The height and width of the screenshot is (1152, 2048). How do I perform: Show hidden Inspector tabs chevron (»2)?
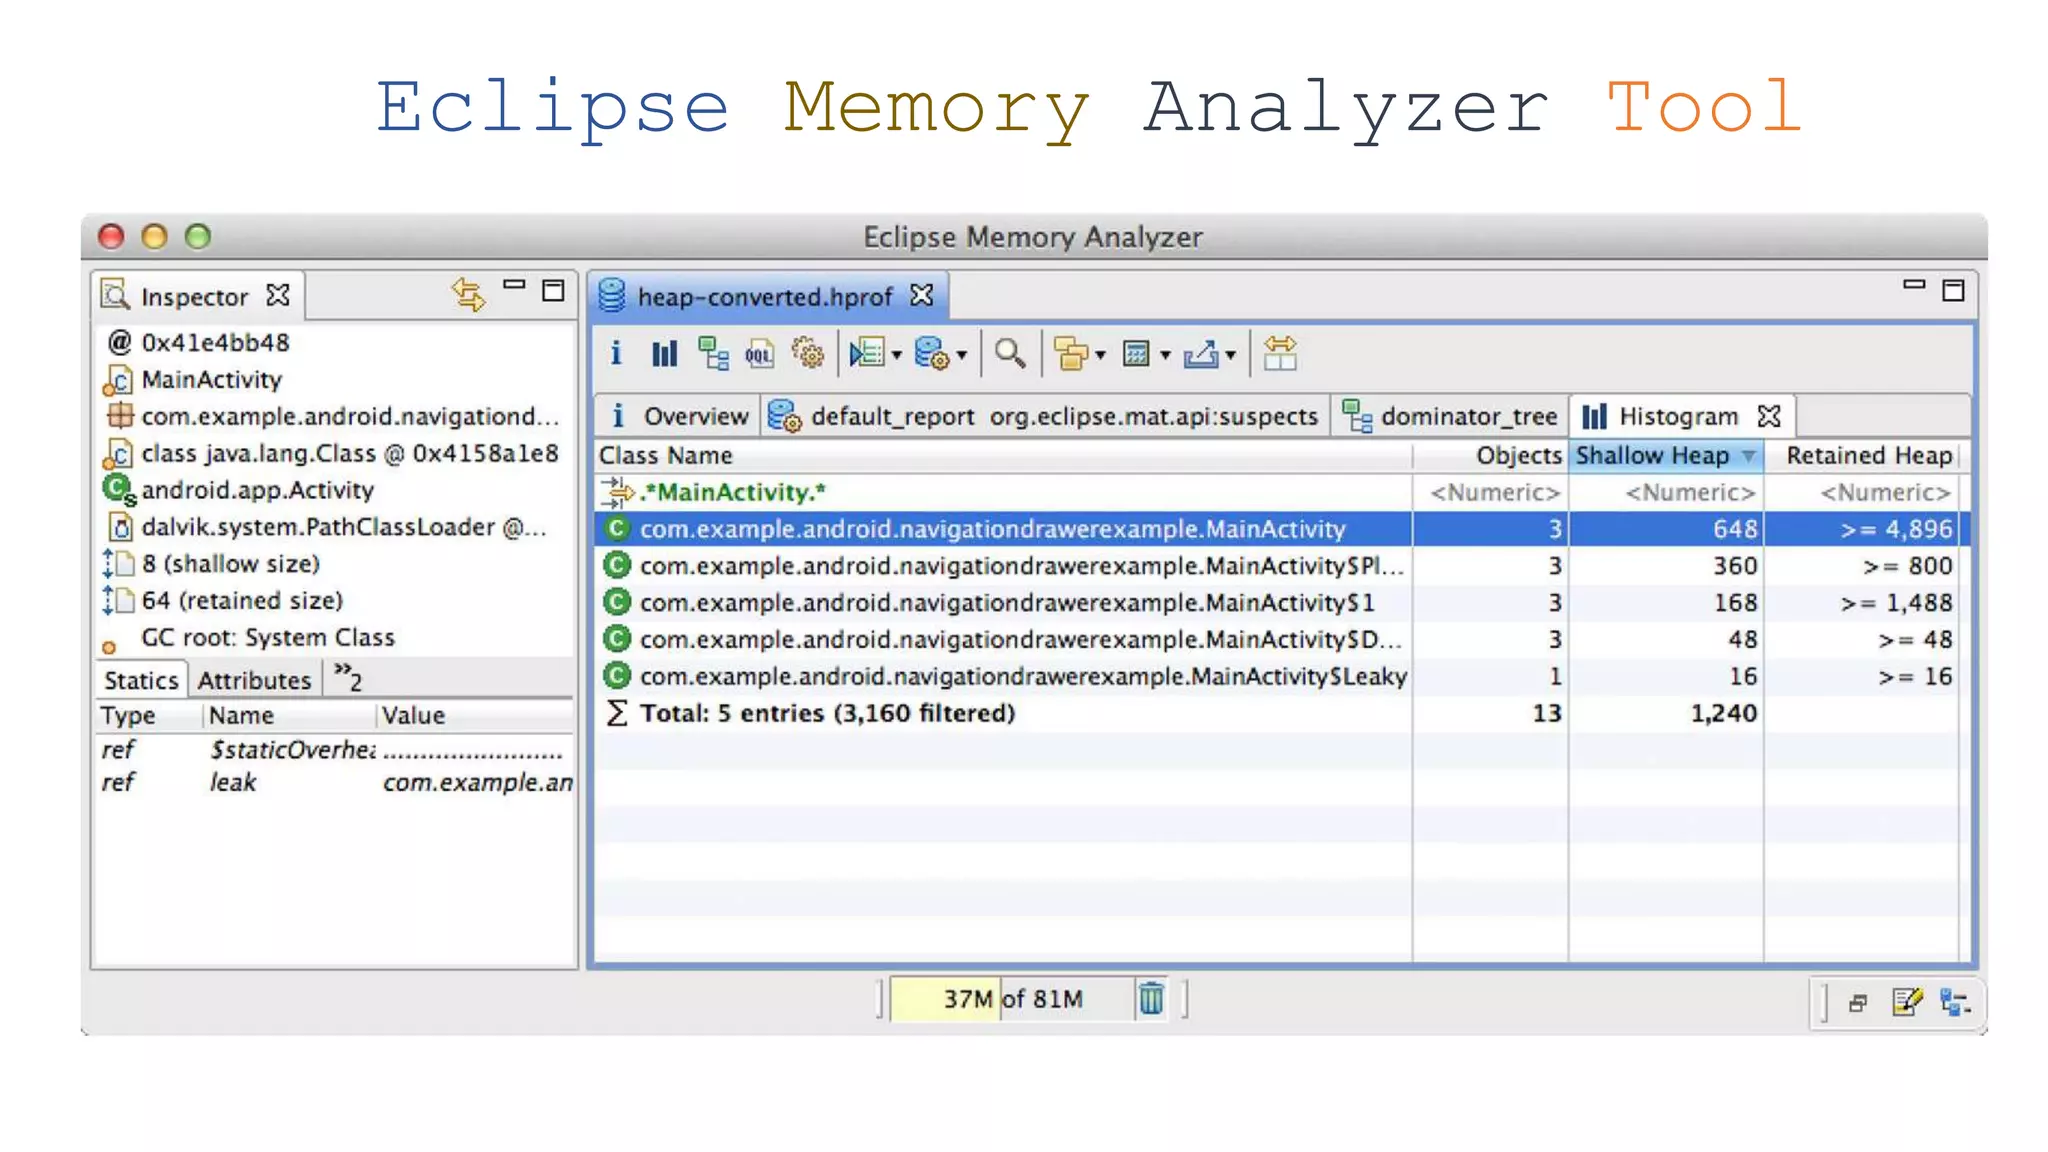348,677
